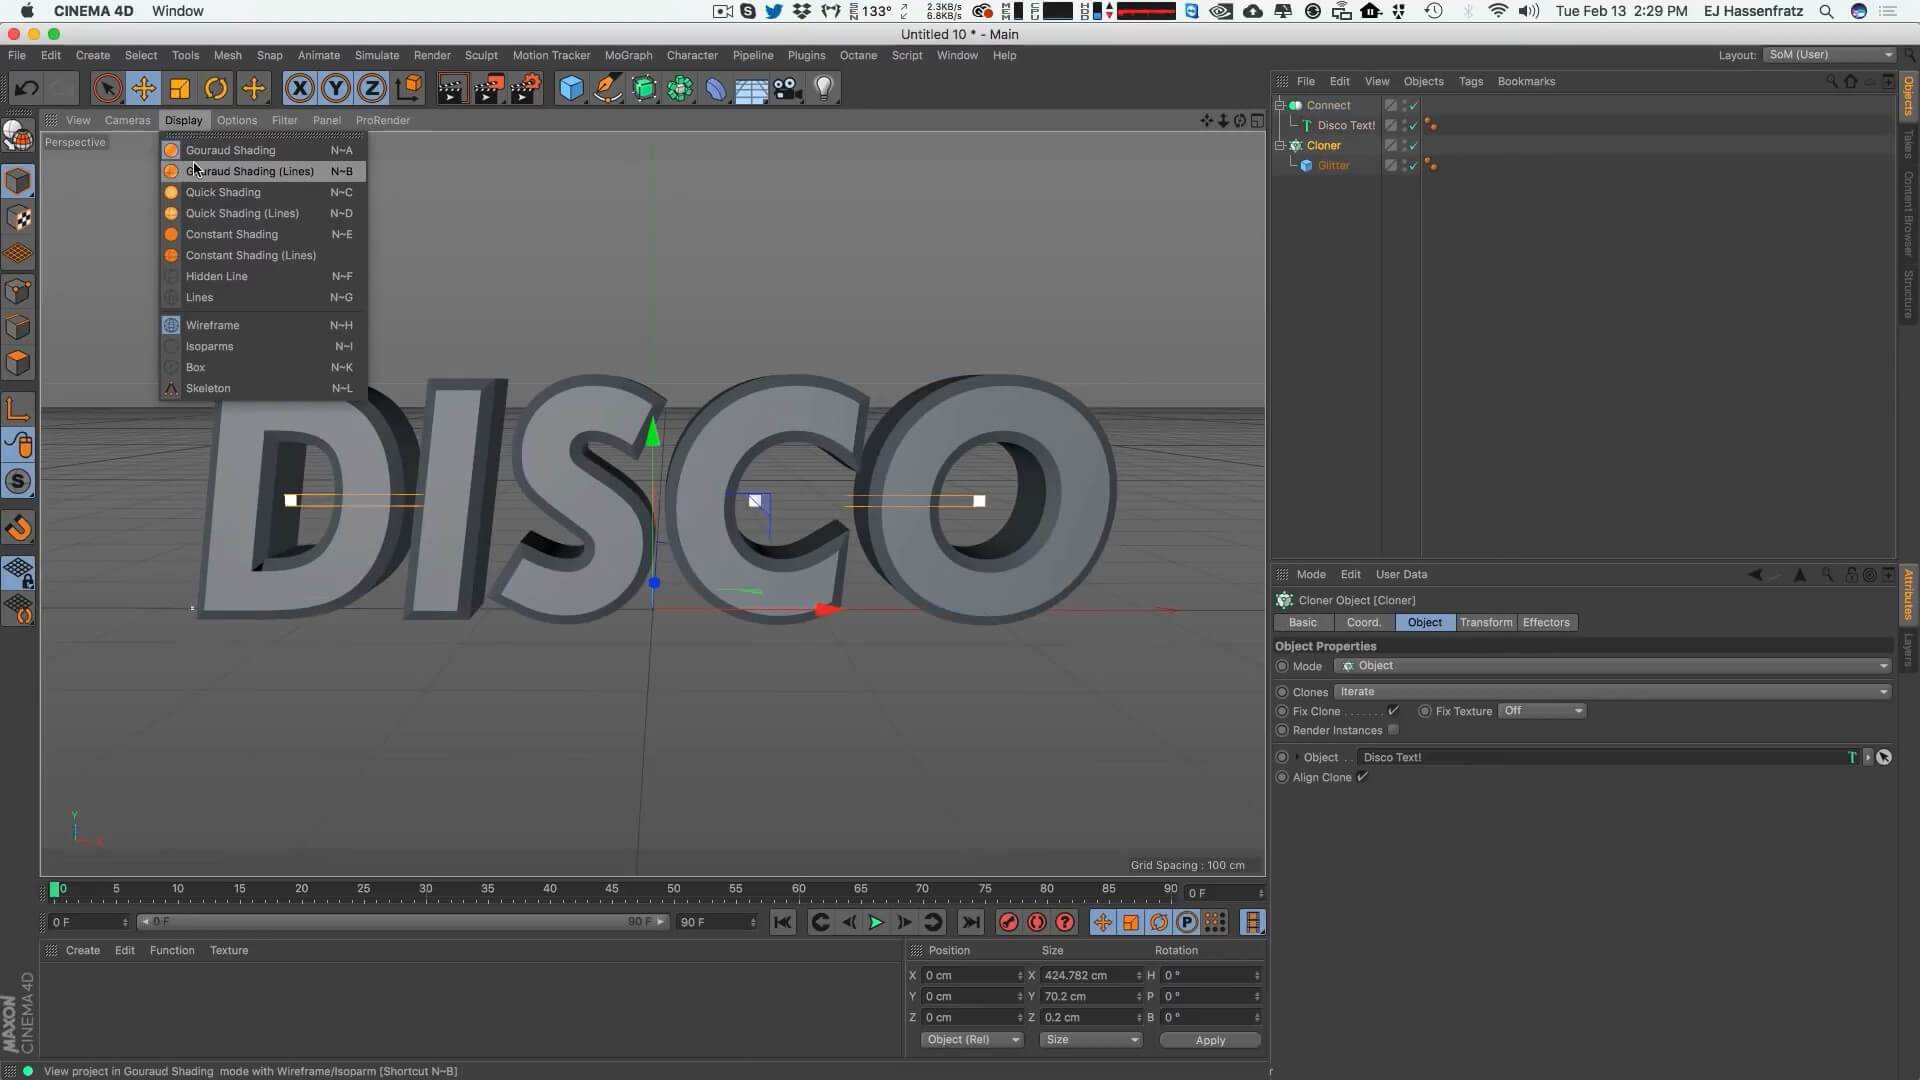Click the Render to Picture Viewer icon

[x=488, y=89]
